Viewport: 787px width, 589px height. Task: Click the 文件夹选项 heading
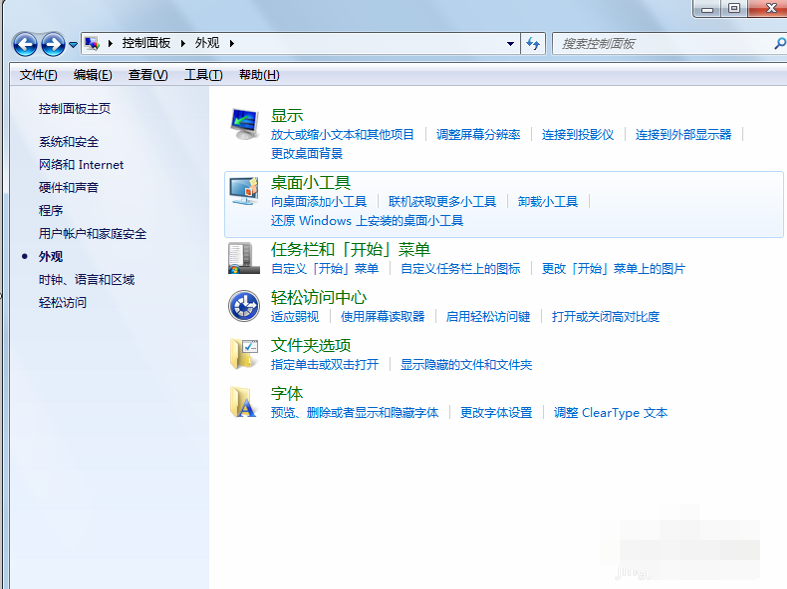(x=311, y=345)
